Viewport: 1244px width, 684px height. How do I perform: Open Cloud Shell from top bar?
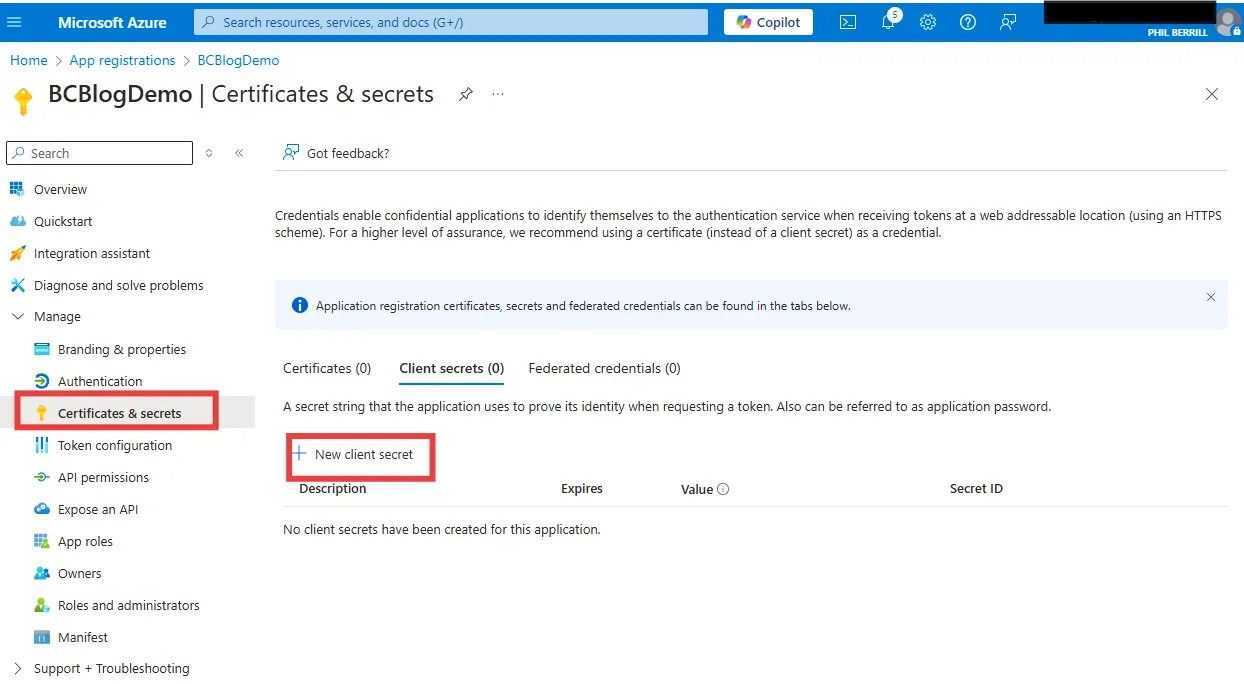848,22
